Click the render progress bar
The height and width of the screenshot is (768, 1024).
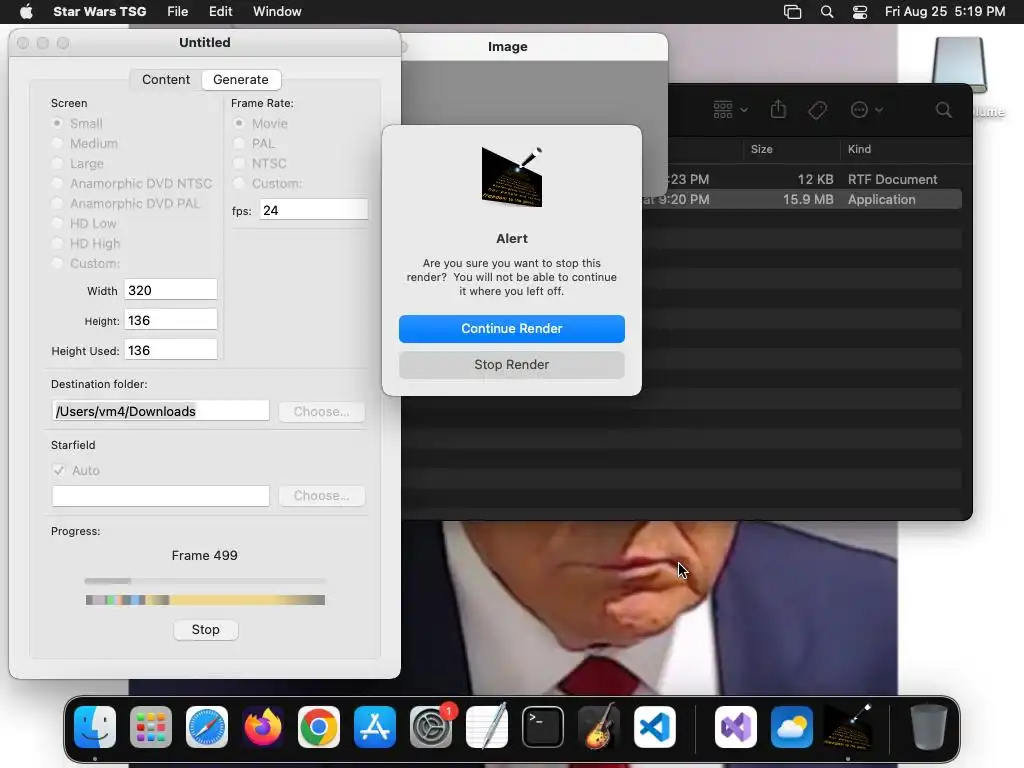pos(205,581)
